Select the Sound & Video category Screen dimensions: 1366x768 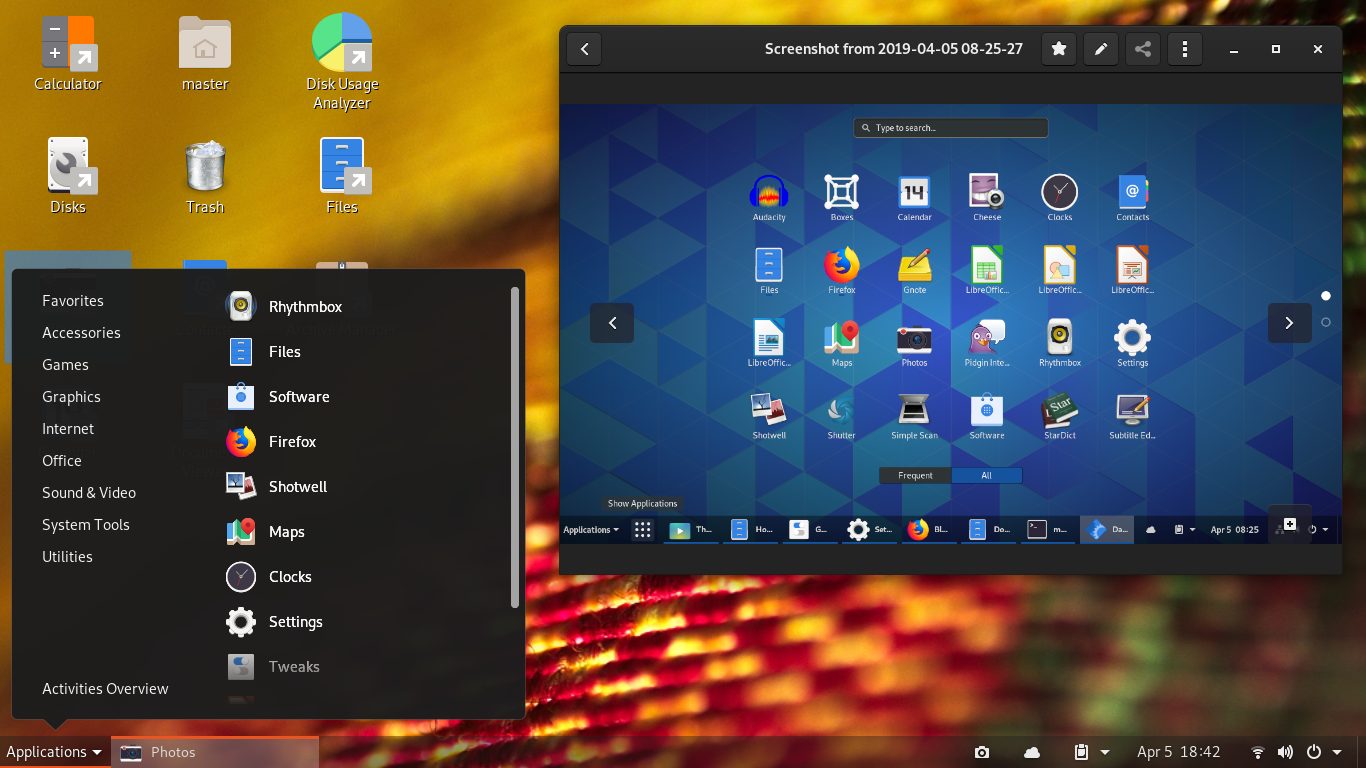tap(88, 492)
